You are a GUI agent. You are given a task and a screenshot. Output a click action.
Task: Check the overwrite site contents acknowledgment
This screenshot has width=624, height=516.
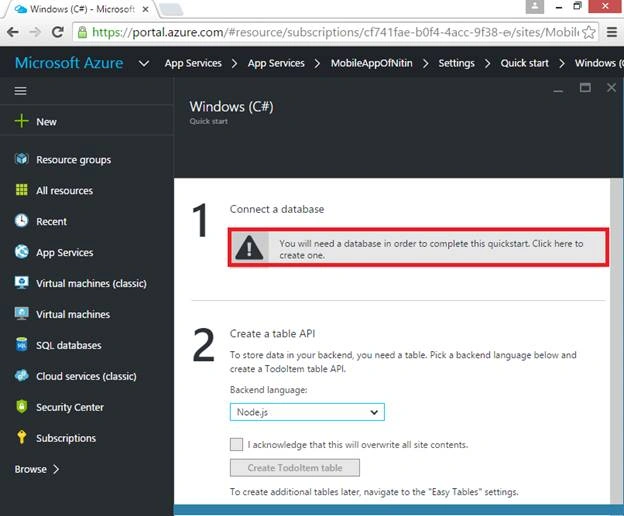pos(236,444)
